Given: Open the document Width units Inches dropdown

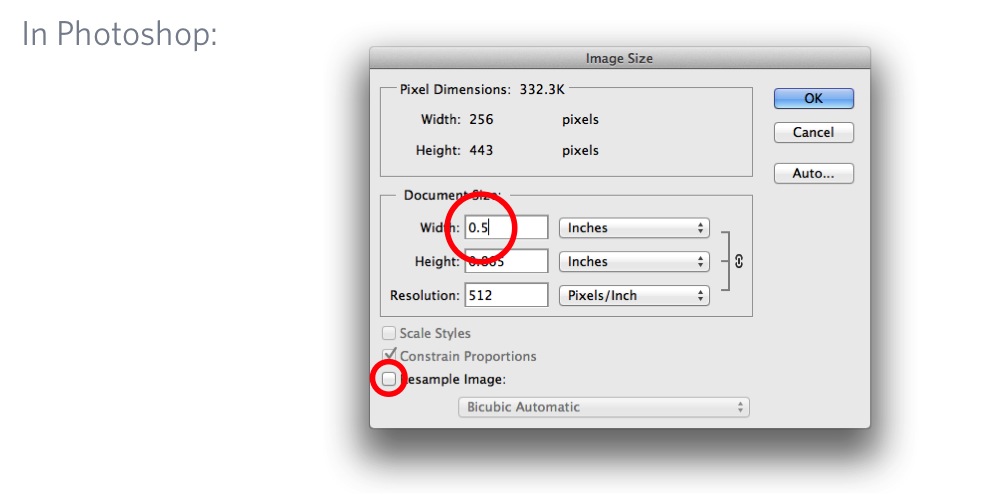Looking at the screenshot, I should 635,228.
